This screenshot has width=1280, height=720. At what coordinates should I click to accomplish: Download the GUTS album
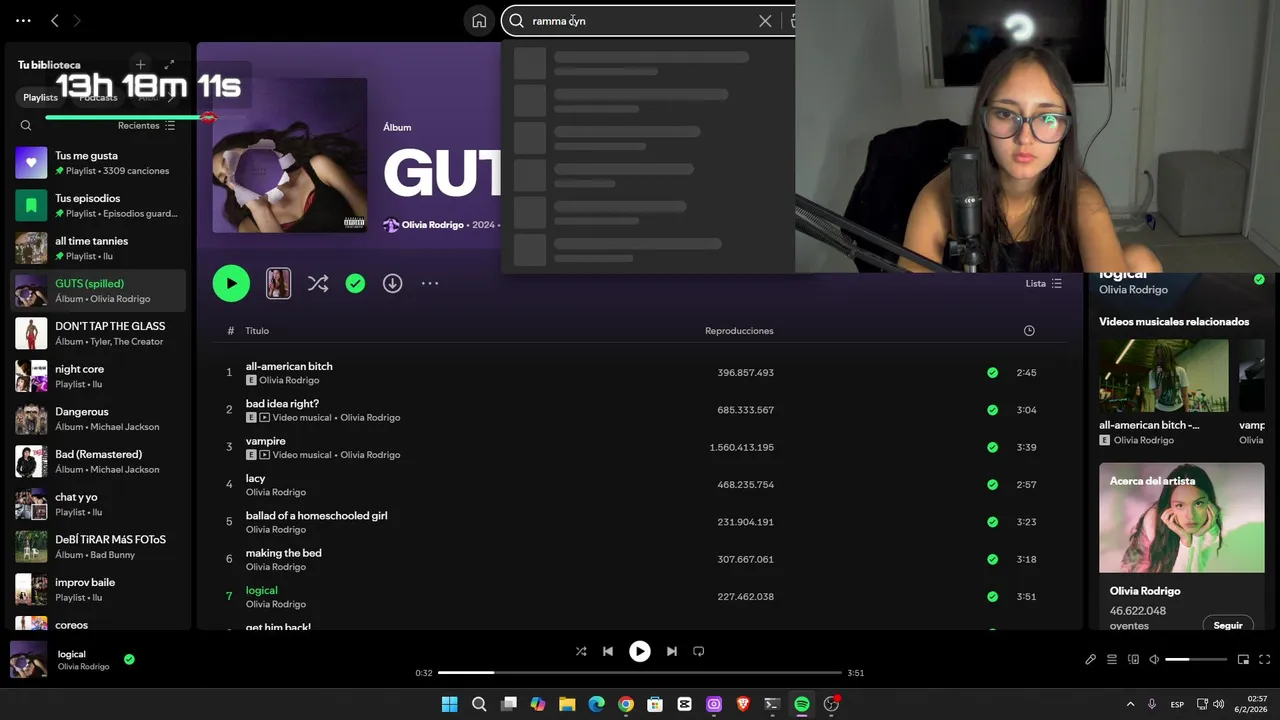tap(392, 283)
